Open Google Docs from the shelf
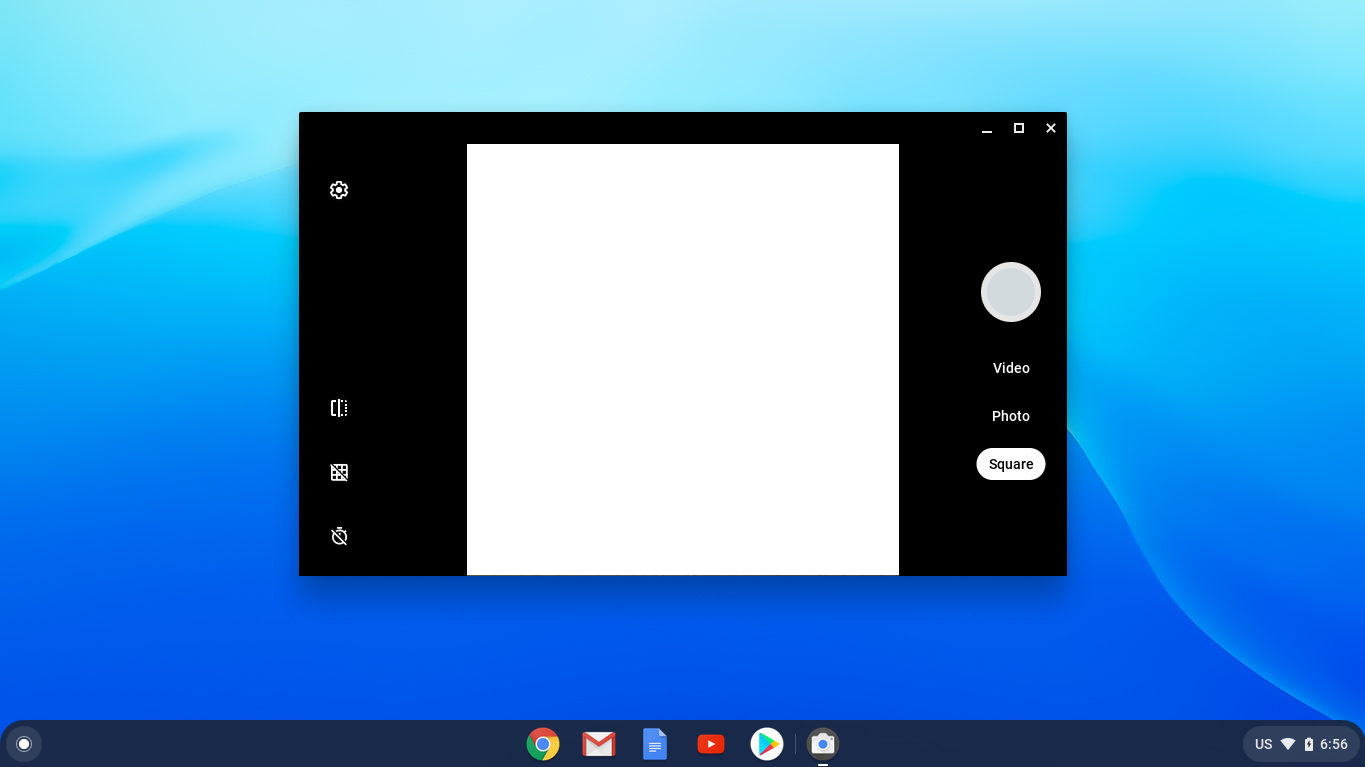Image resolution: width=1365 pixels, height=767 pixels. [x=655, y=744]
